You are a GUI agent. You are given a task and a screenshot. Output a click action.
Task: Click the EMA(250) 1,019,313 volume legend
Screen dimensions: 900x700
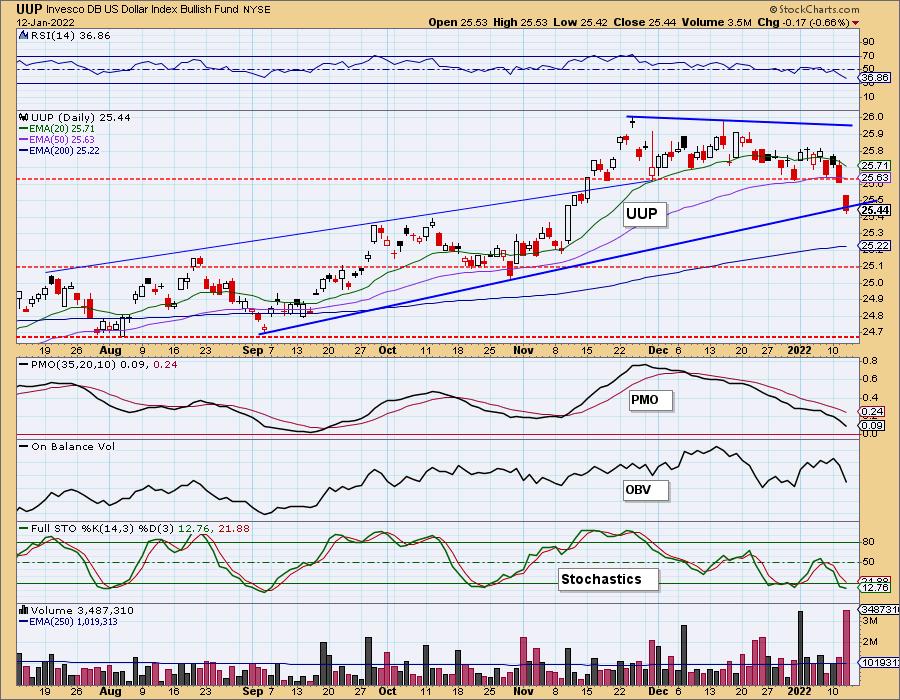coord(73,621)
